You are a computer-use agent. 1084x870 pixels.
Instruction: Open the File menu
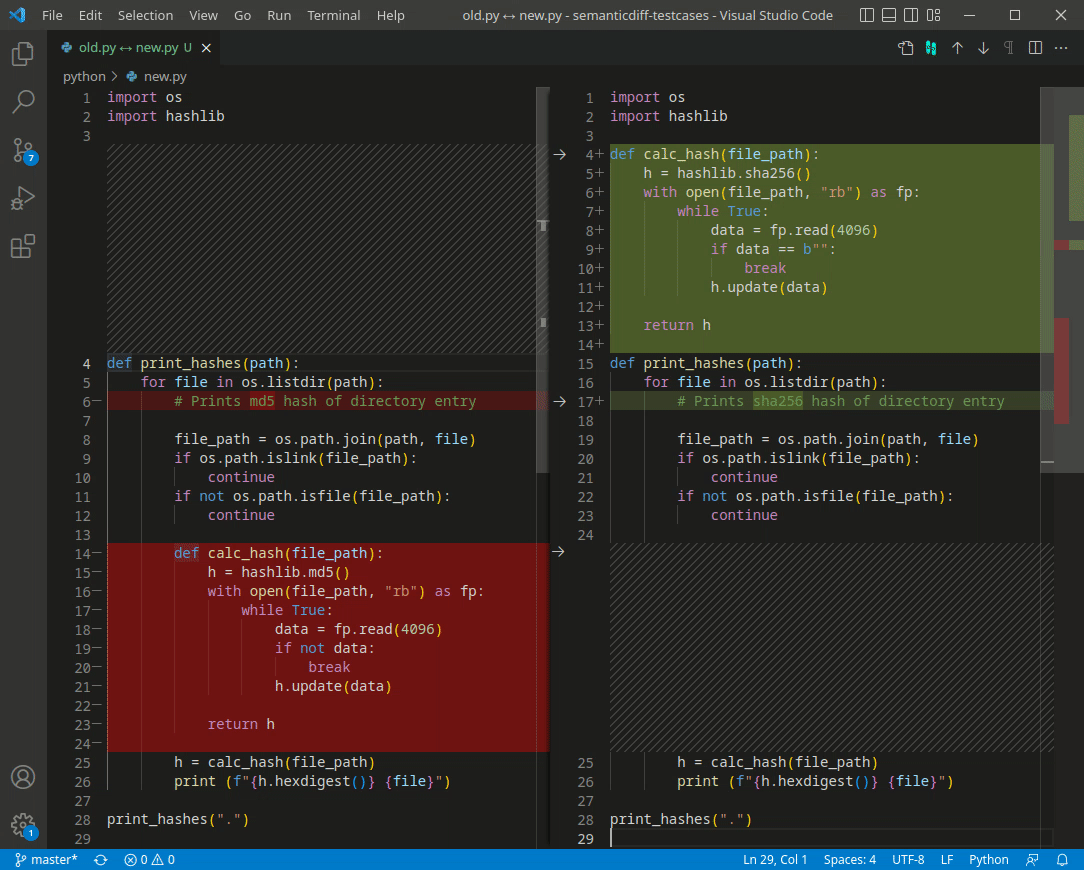(52, 15)
